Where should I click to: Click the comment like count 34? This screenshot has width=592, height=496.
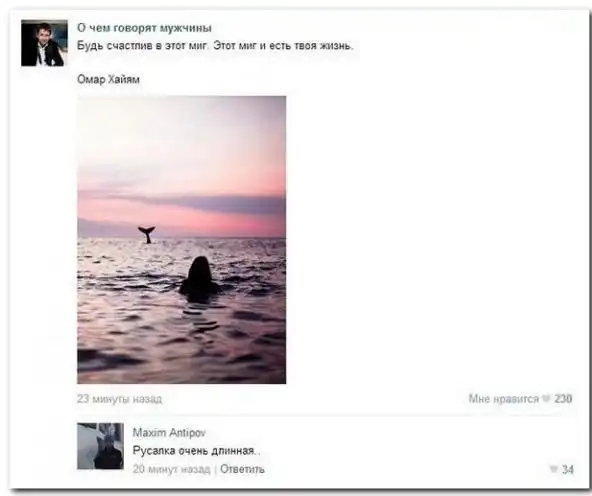pyautogui.click(x=568, y=470)
